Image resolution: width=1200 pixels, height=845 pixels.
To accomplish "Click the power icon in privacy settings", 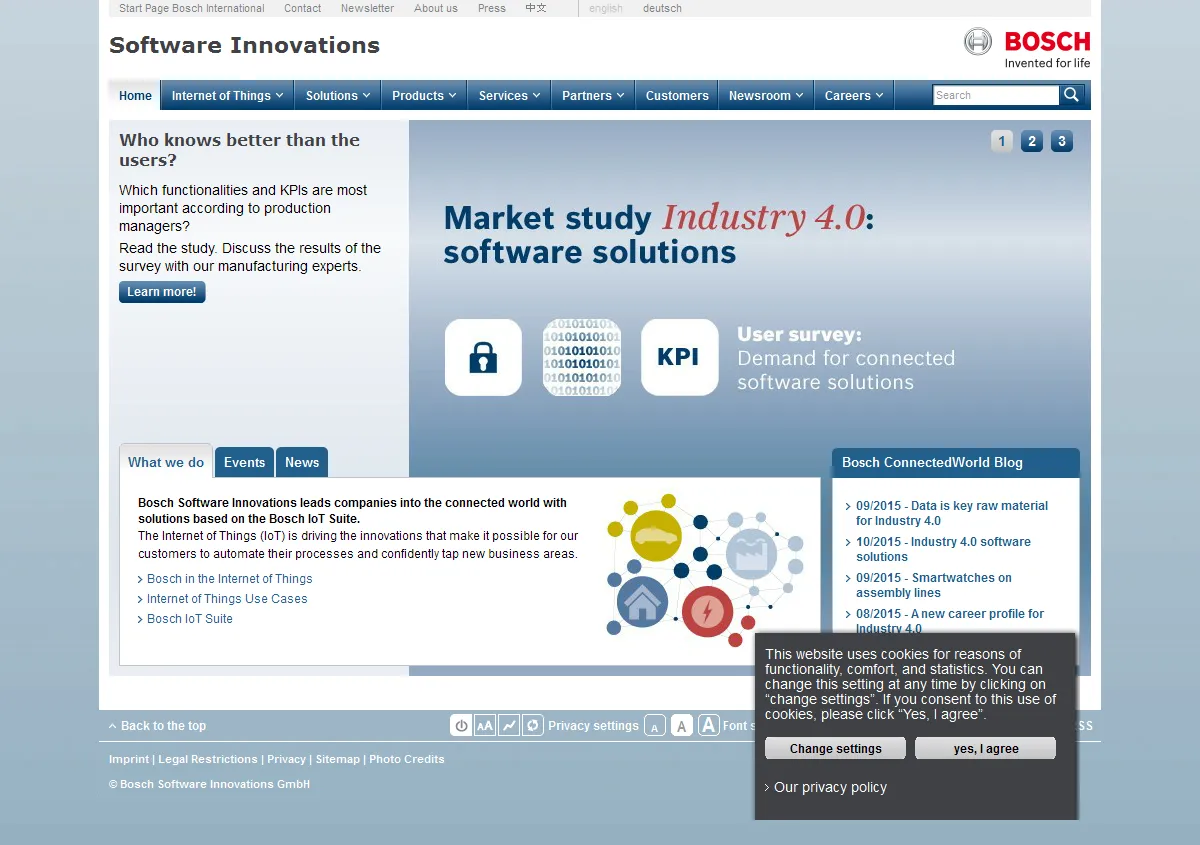I will pos(461,726).
